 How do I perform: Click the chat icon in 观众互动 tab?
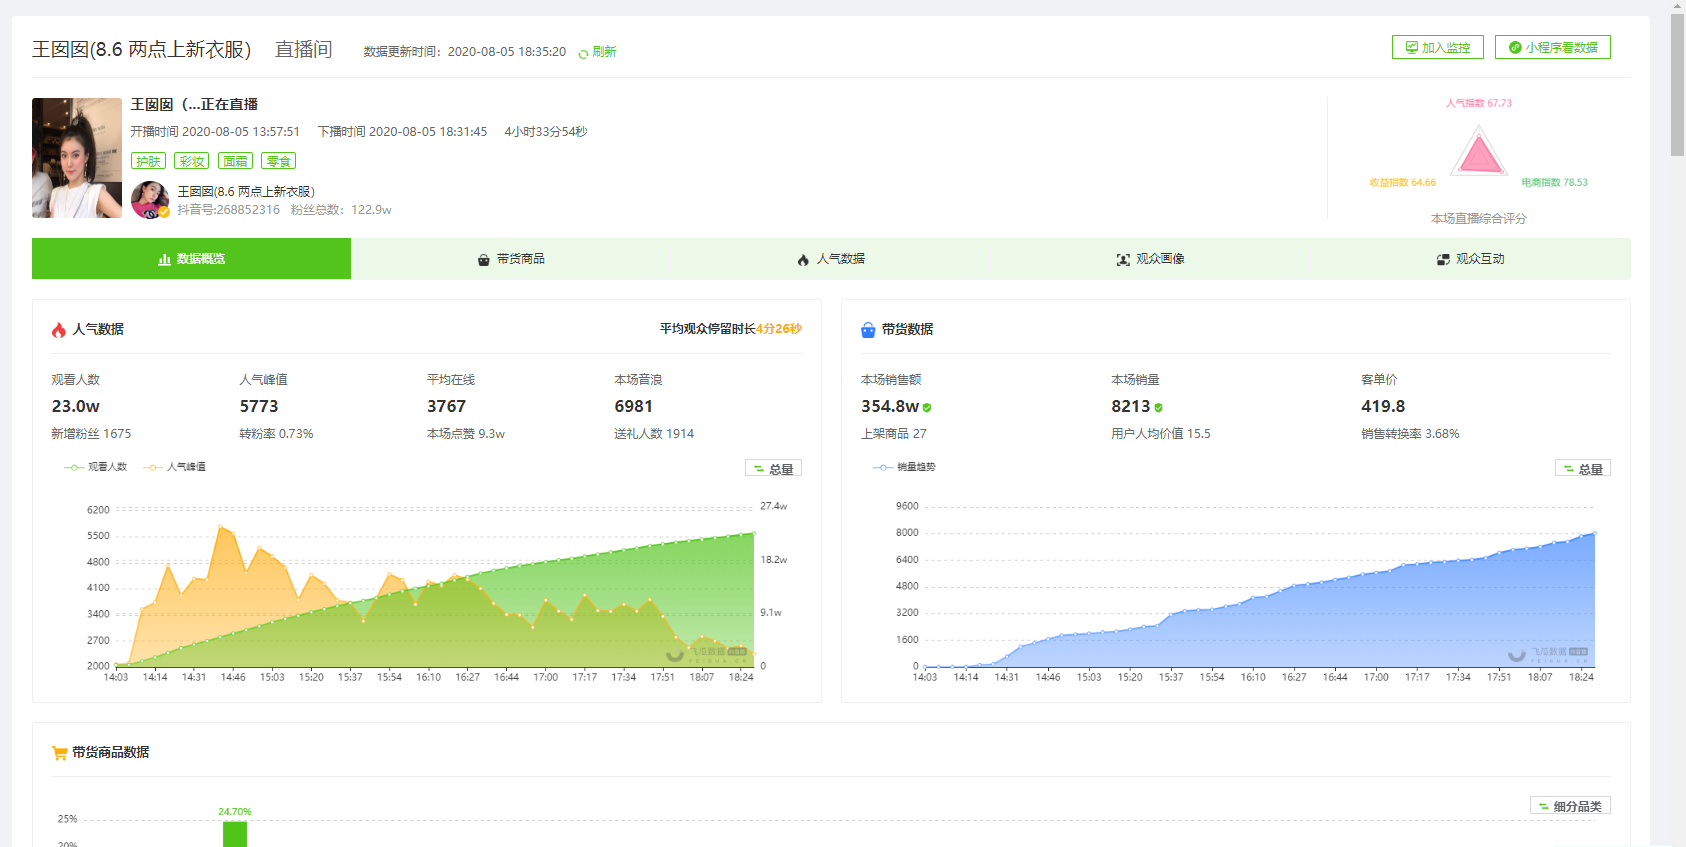[1443, 260]
